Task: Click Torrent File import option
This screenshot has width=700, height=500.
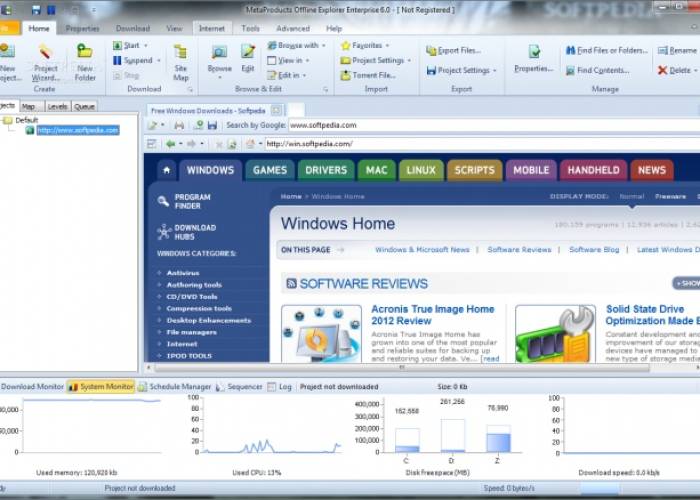Action: pos(368,75)
